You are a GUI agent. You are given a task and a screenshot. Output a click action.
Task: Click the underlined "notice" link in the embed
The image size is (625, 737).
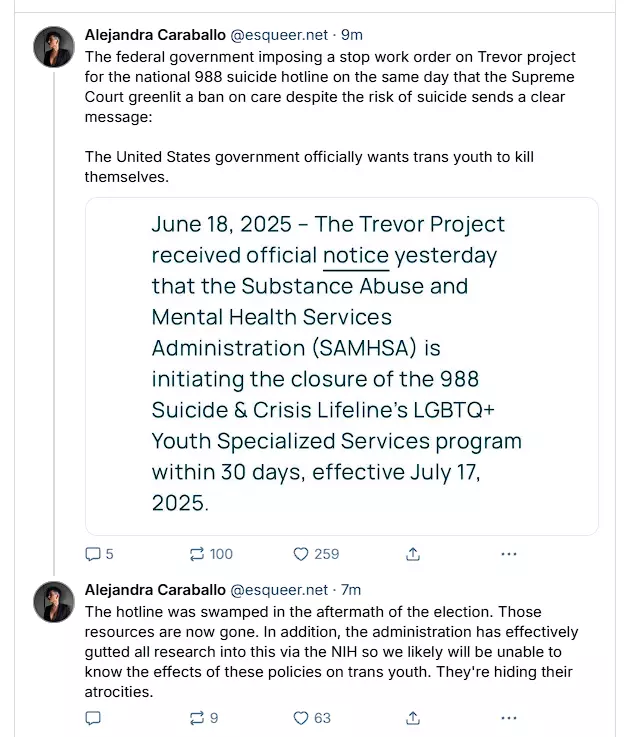355,255
